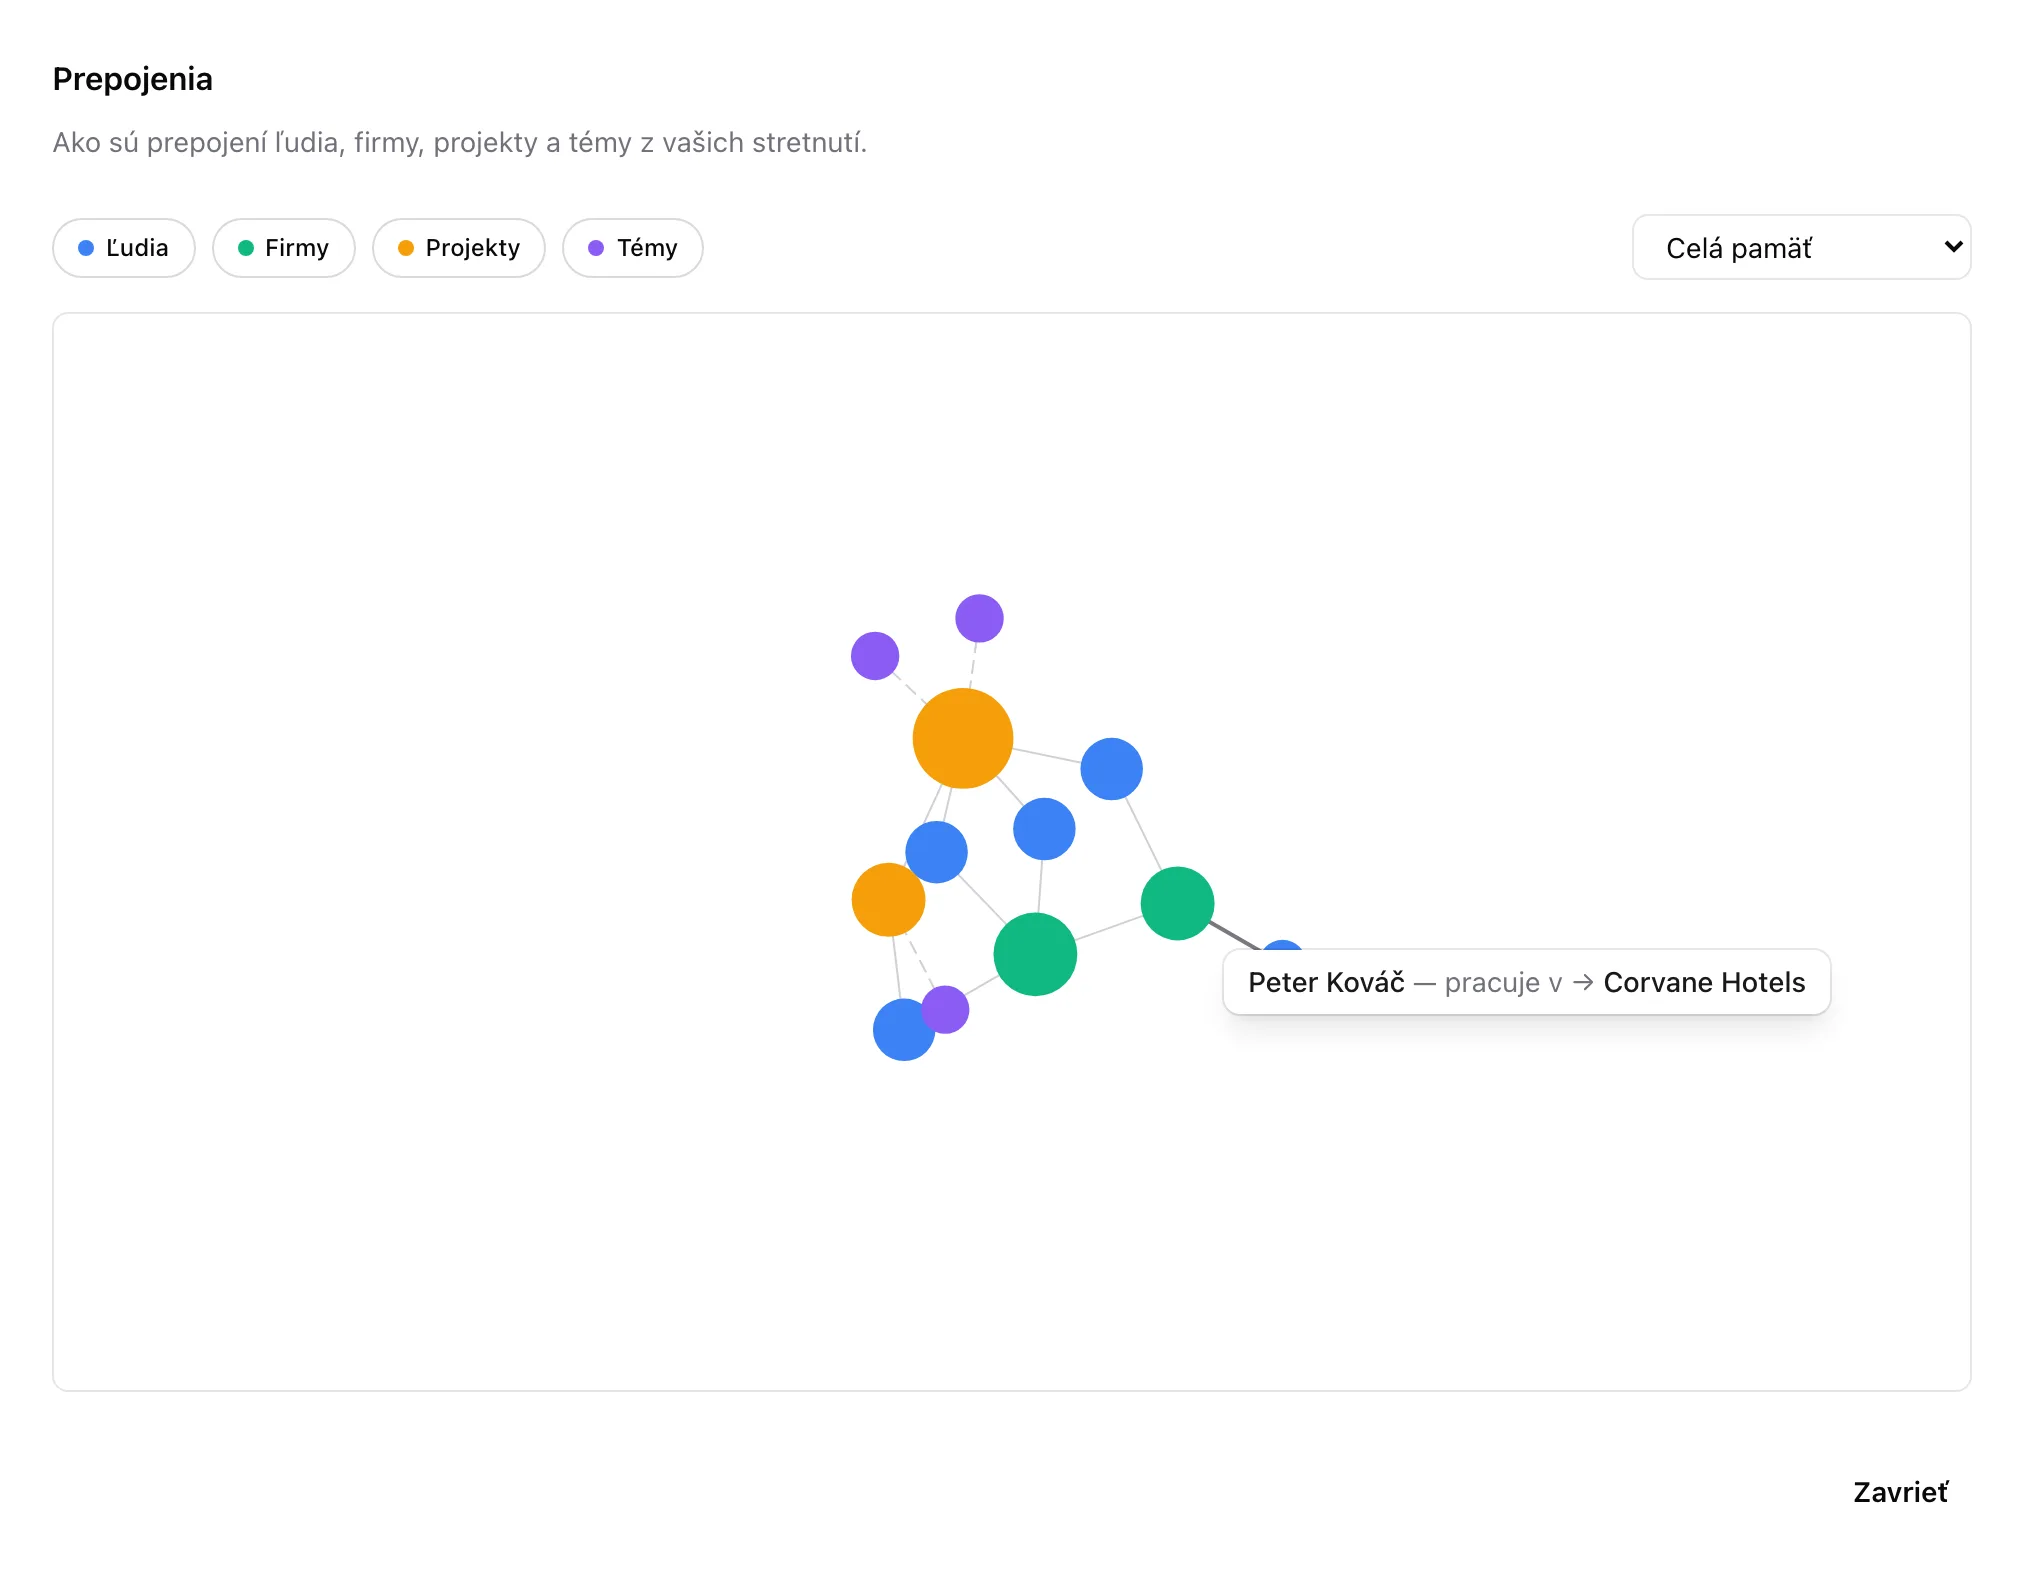2024x1580 pixels.
Task: Click the Peter Kováč tooltip label
Action: [x=1326, y=982]
